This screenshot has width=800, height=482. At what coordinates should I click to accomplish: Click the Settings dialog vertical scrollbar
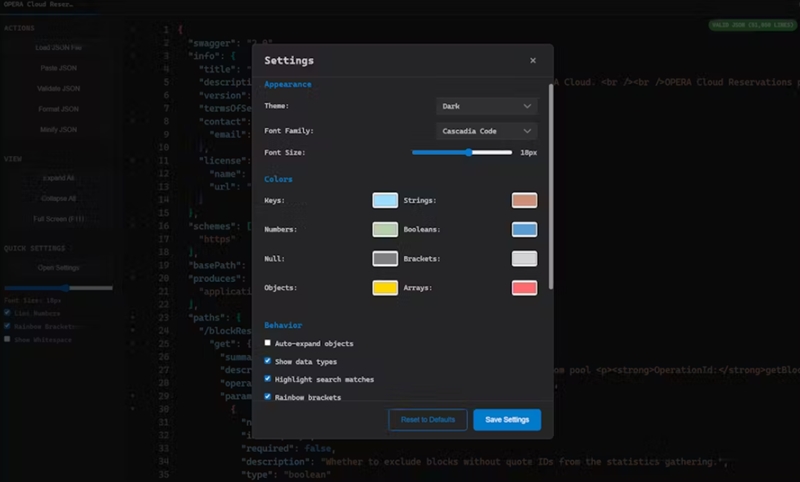click(550, 190)
